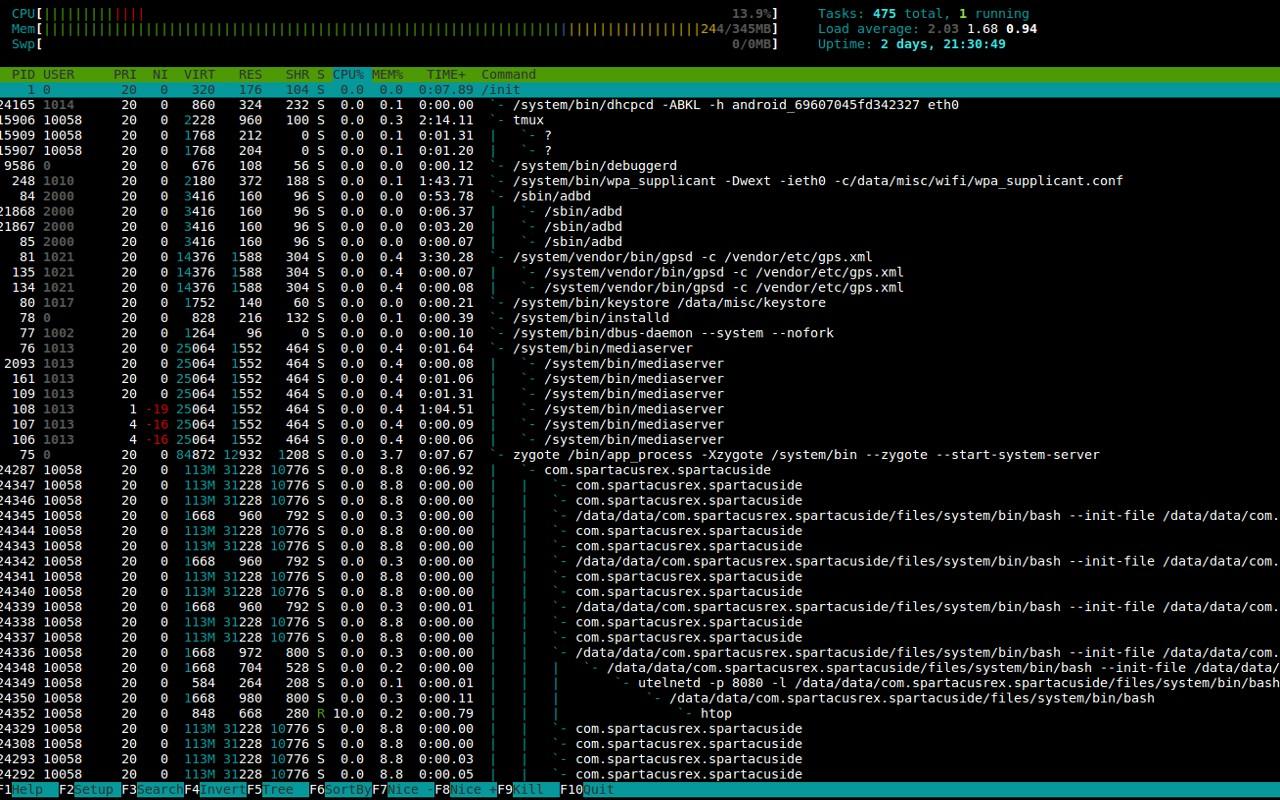Click the Mem usage meter bar
Image resolution: width=1280 pixels, height=800 pixels.
[x=400, y=29]
